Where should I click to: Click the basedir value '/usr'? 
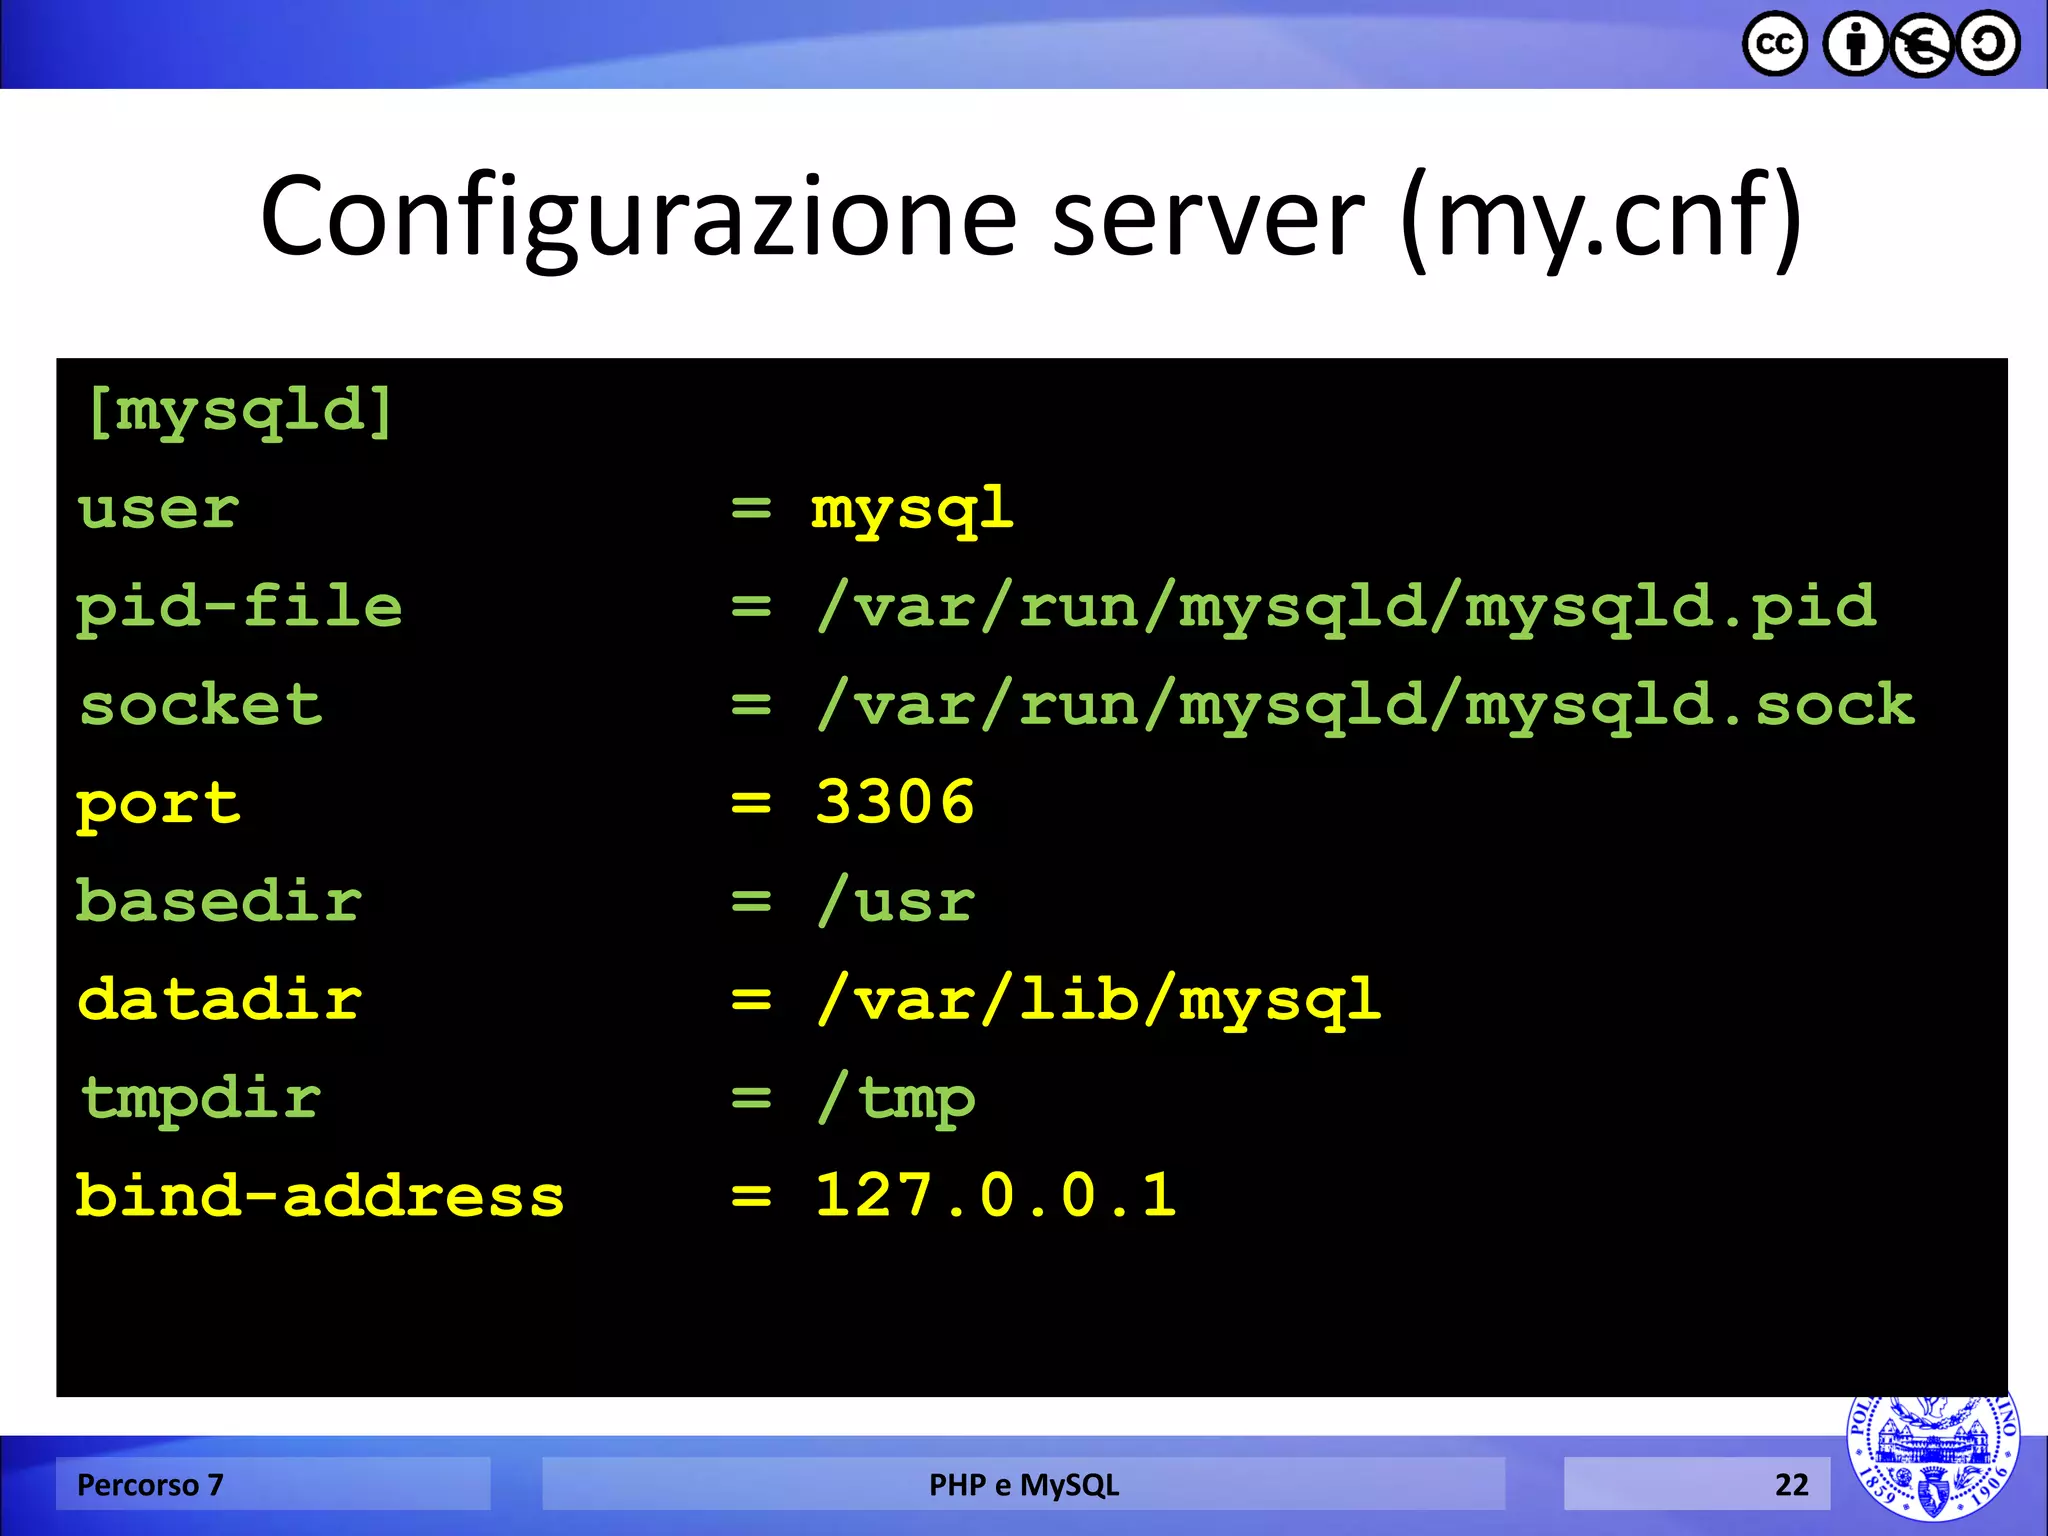(x=895, y=900)
